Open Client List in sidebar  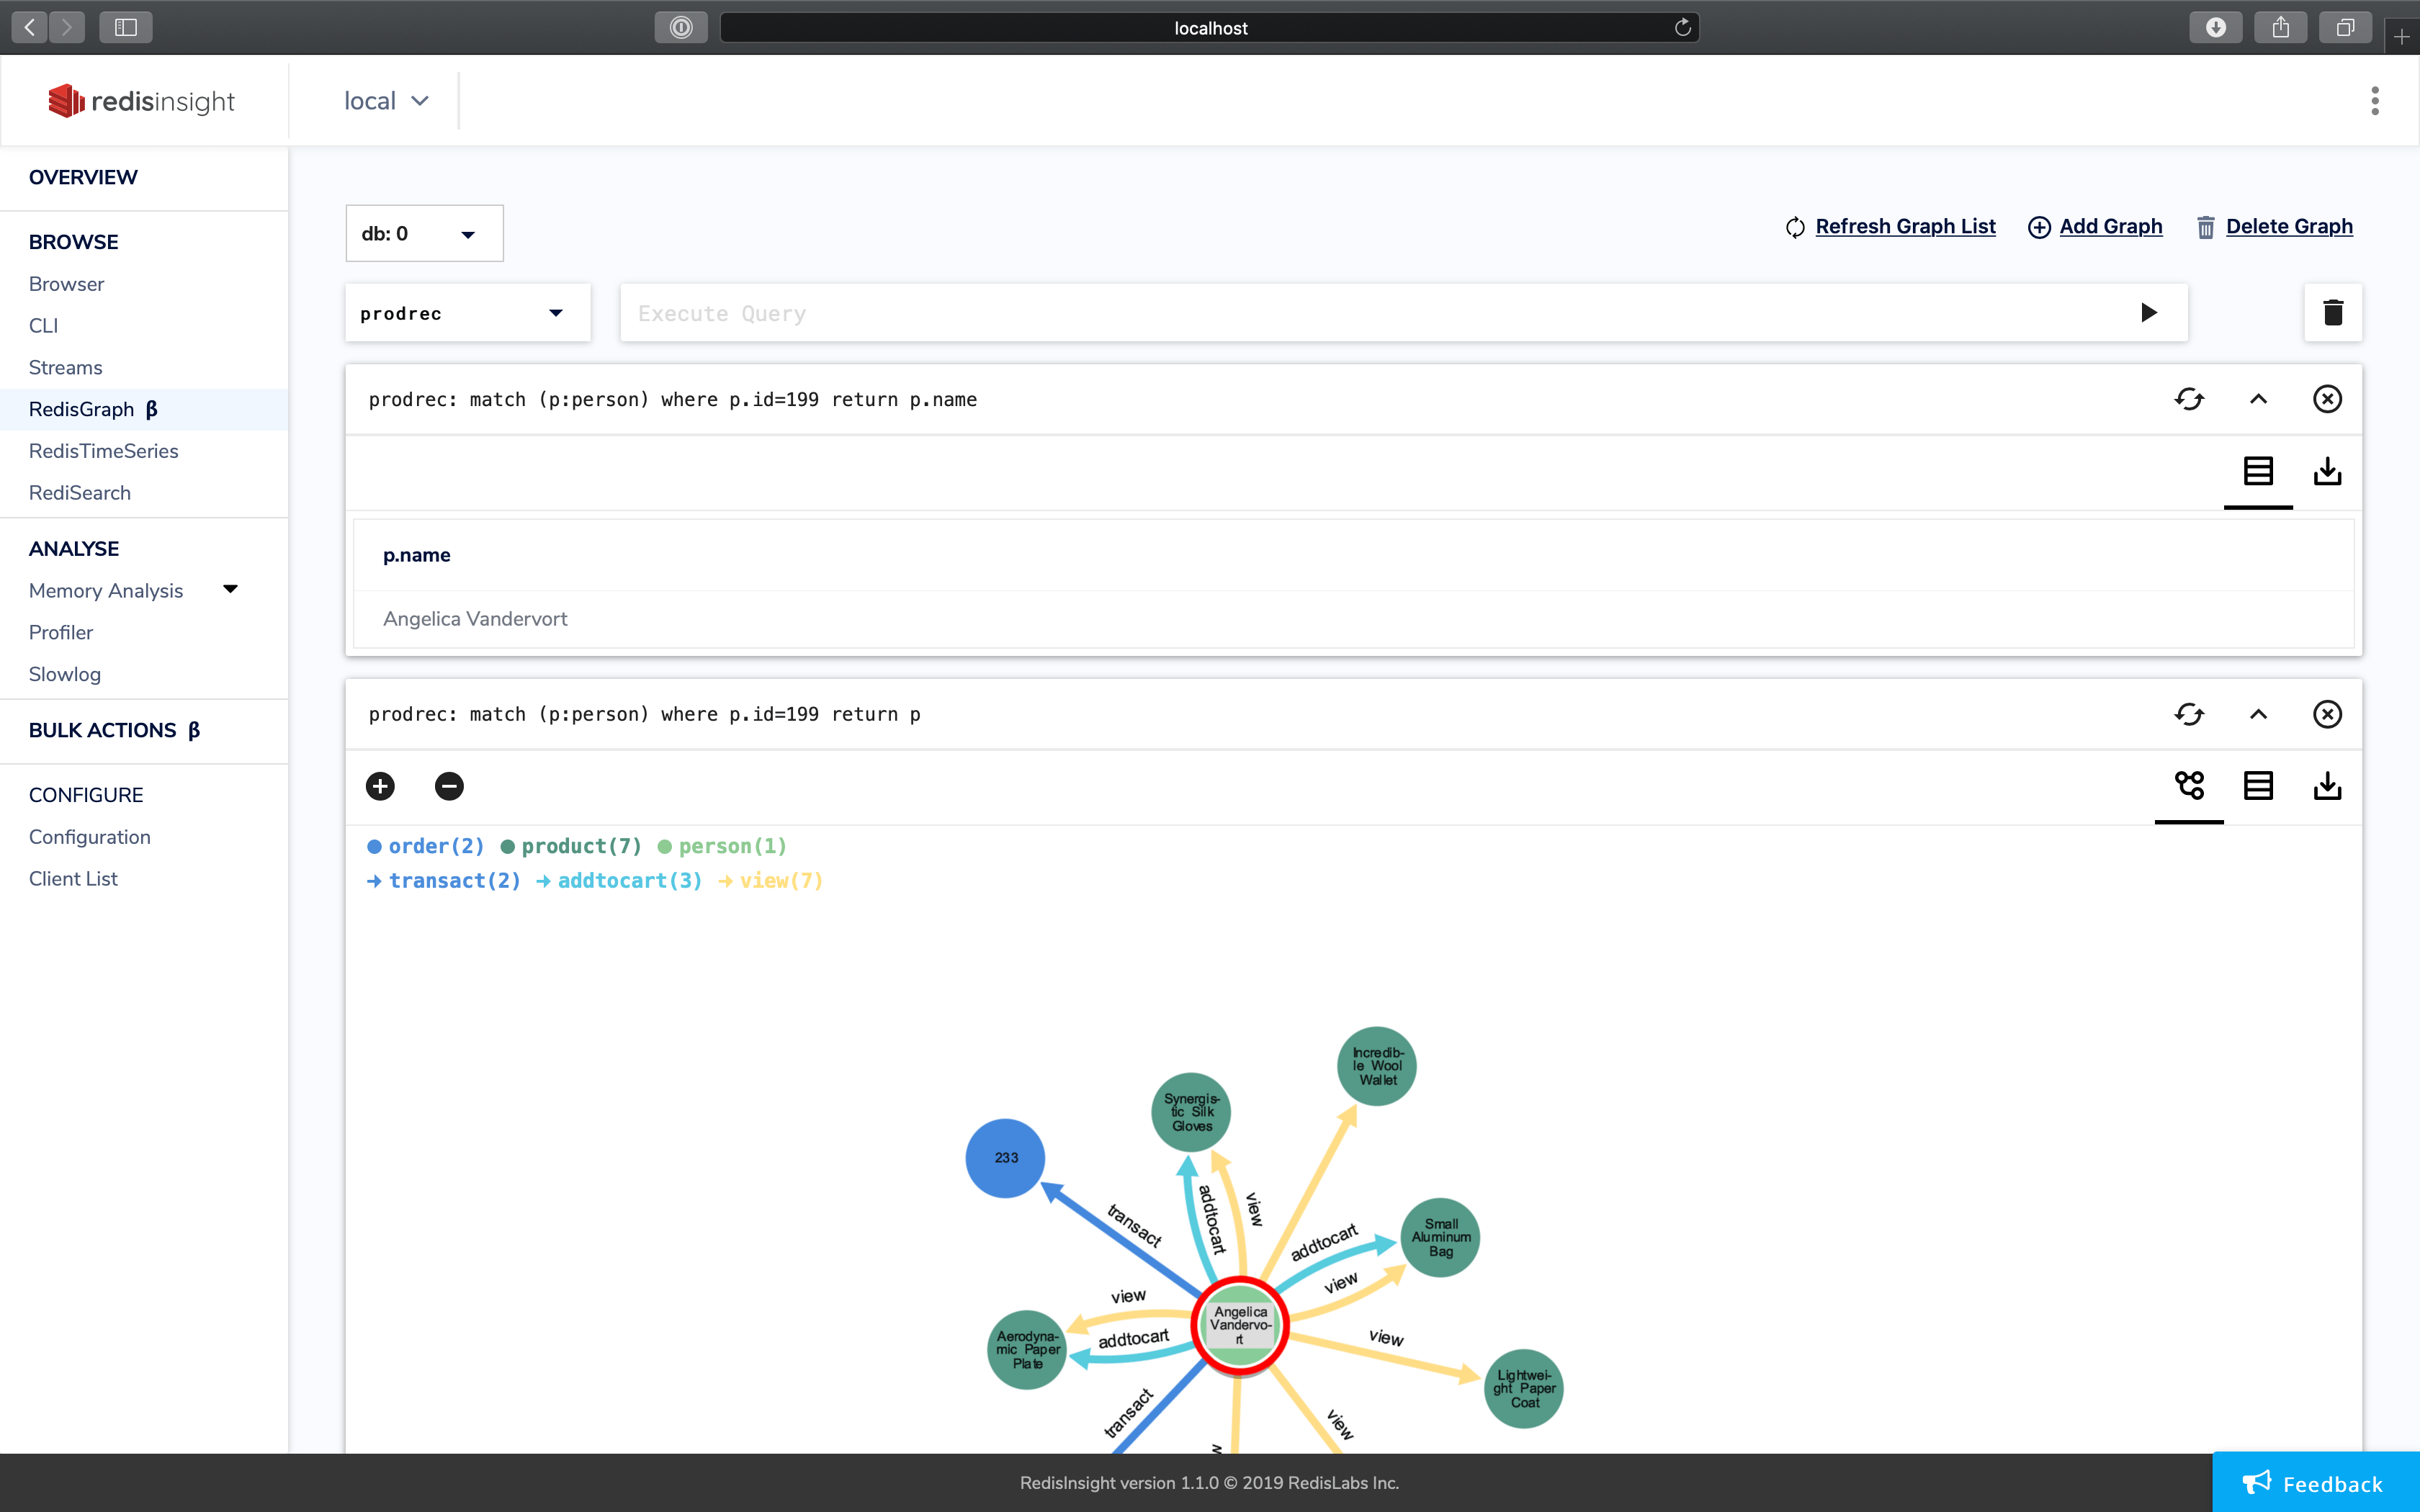(73, 879)
